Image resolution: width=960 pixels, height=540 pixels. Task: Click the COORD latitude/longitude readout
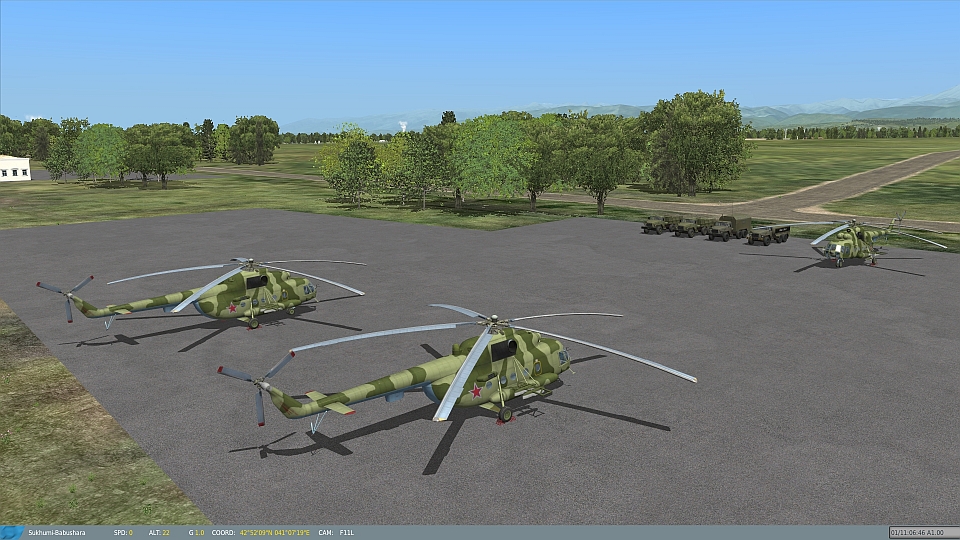coord(273,532)
